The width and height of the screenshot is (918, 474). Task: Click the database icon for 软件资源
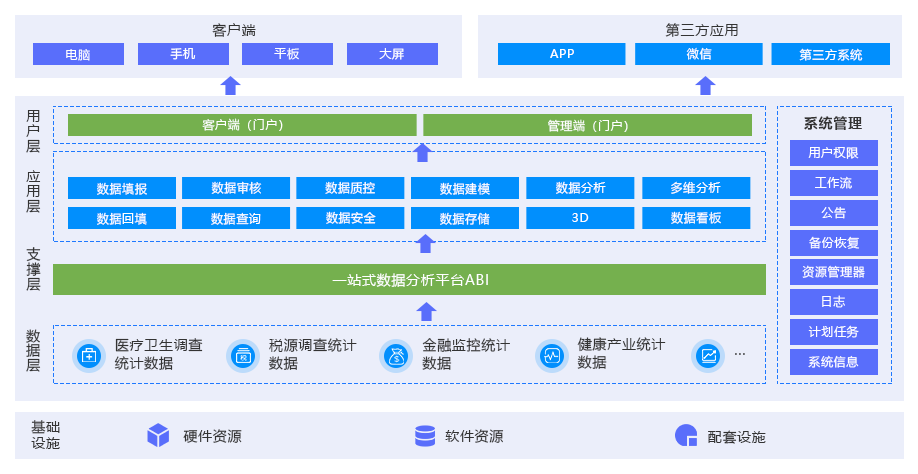point(424,436)
